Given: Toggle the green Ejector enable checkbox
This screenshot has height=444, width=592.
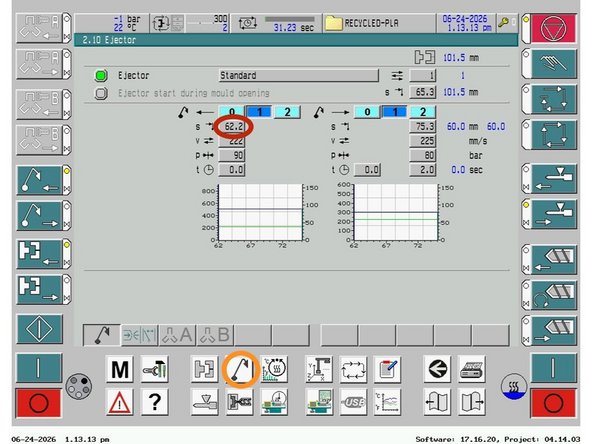Looking at the screenshot, I should pyautogui.click(x=100, y=76).
